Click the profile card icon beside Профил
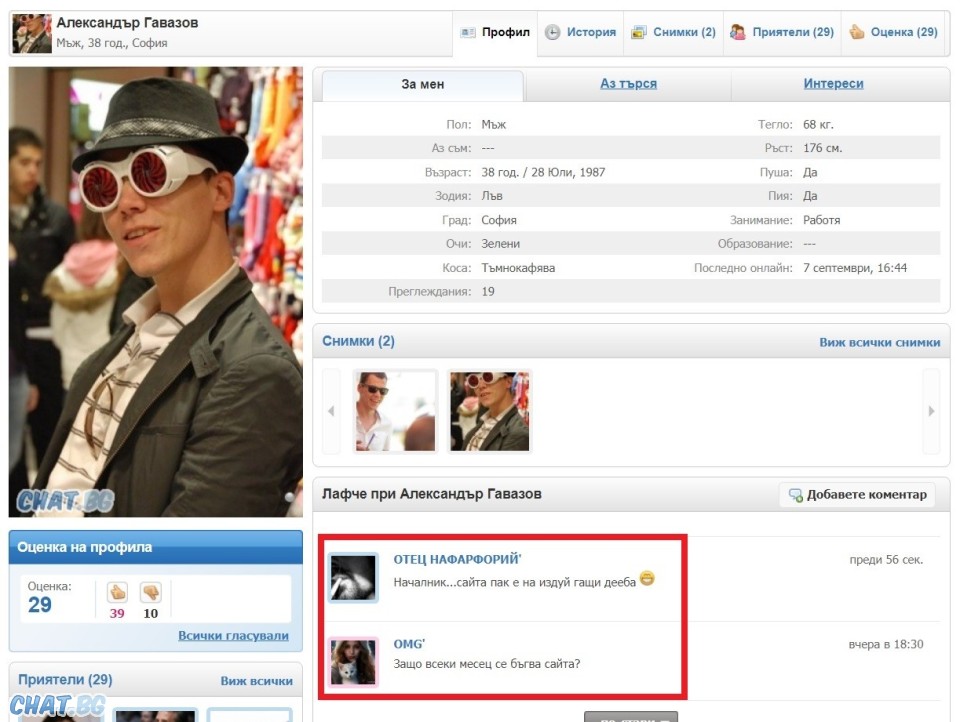960x722 pixels. (468, 32)
